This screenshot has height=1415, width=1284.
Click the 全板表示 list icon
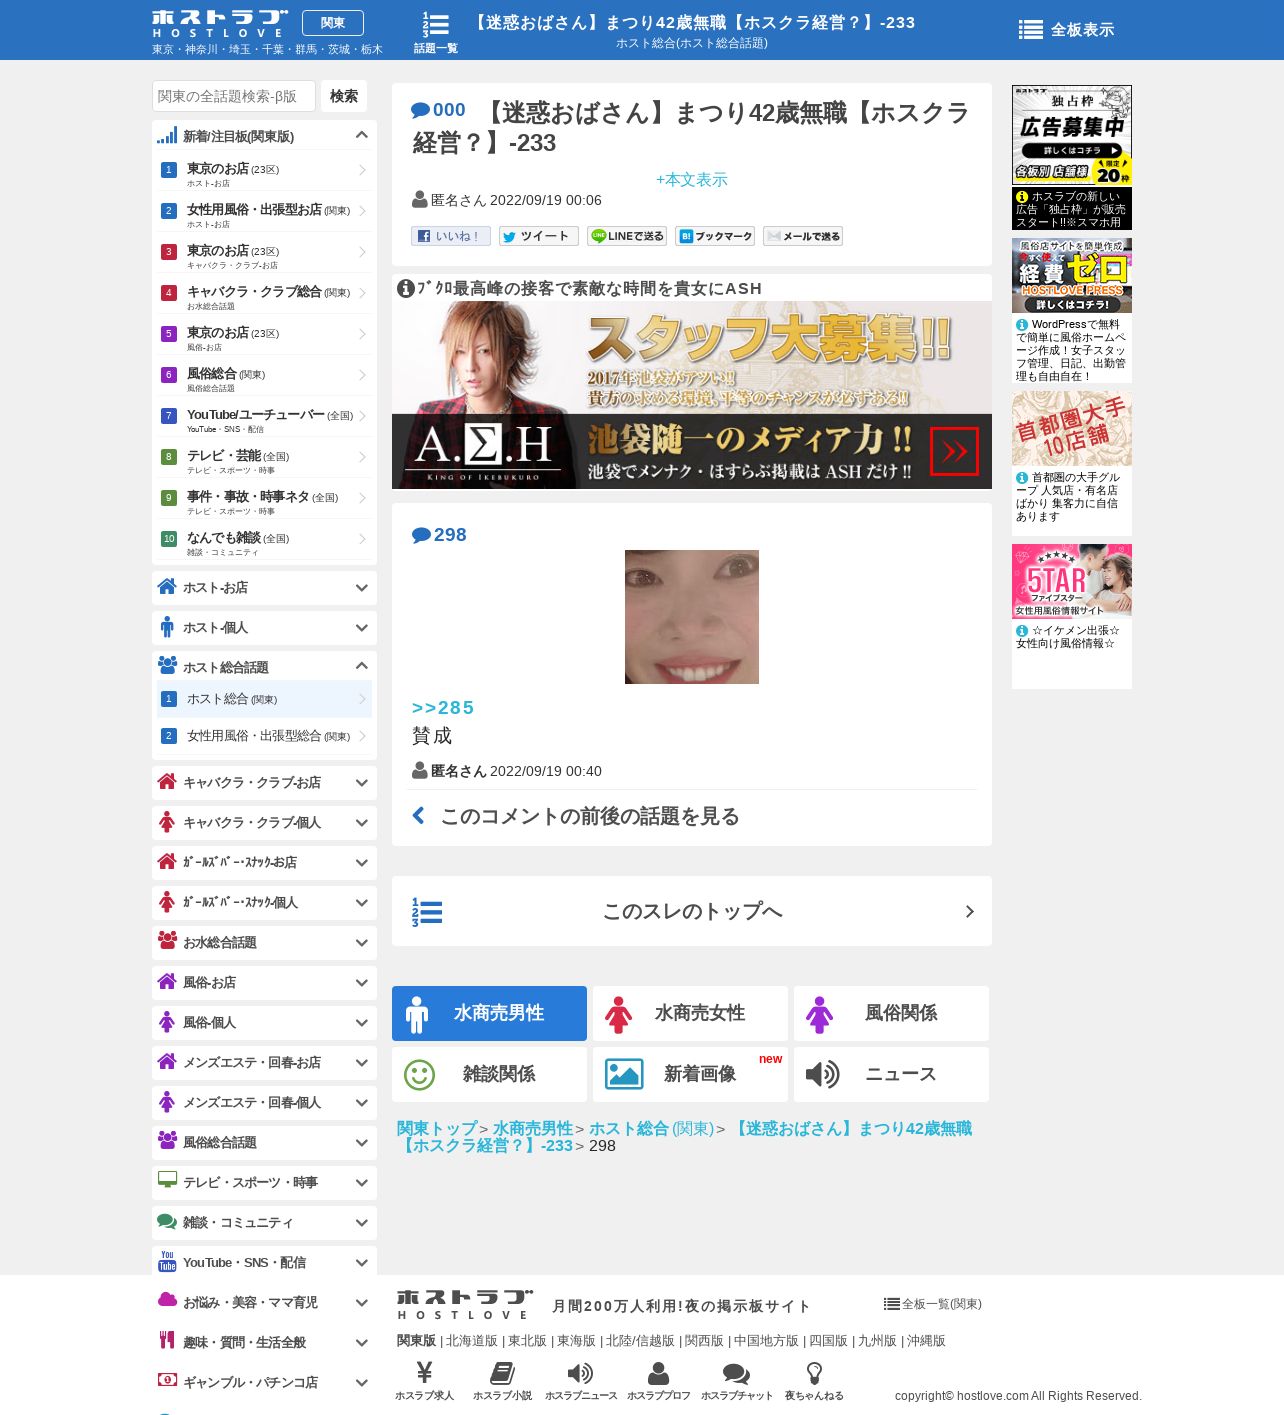click(1030, 30)
